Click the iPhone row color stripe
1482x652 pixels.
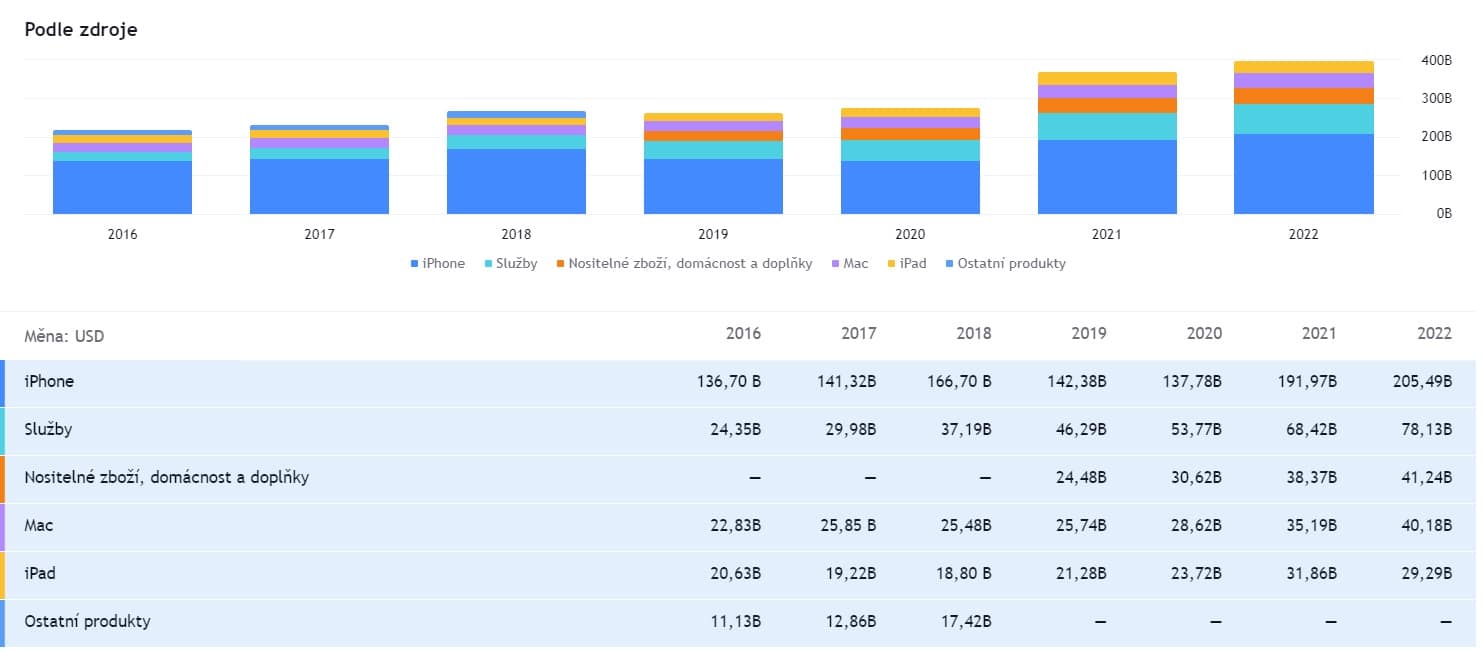tap(4, 381)
